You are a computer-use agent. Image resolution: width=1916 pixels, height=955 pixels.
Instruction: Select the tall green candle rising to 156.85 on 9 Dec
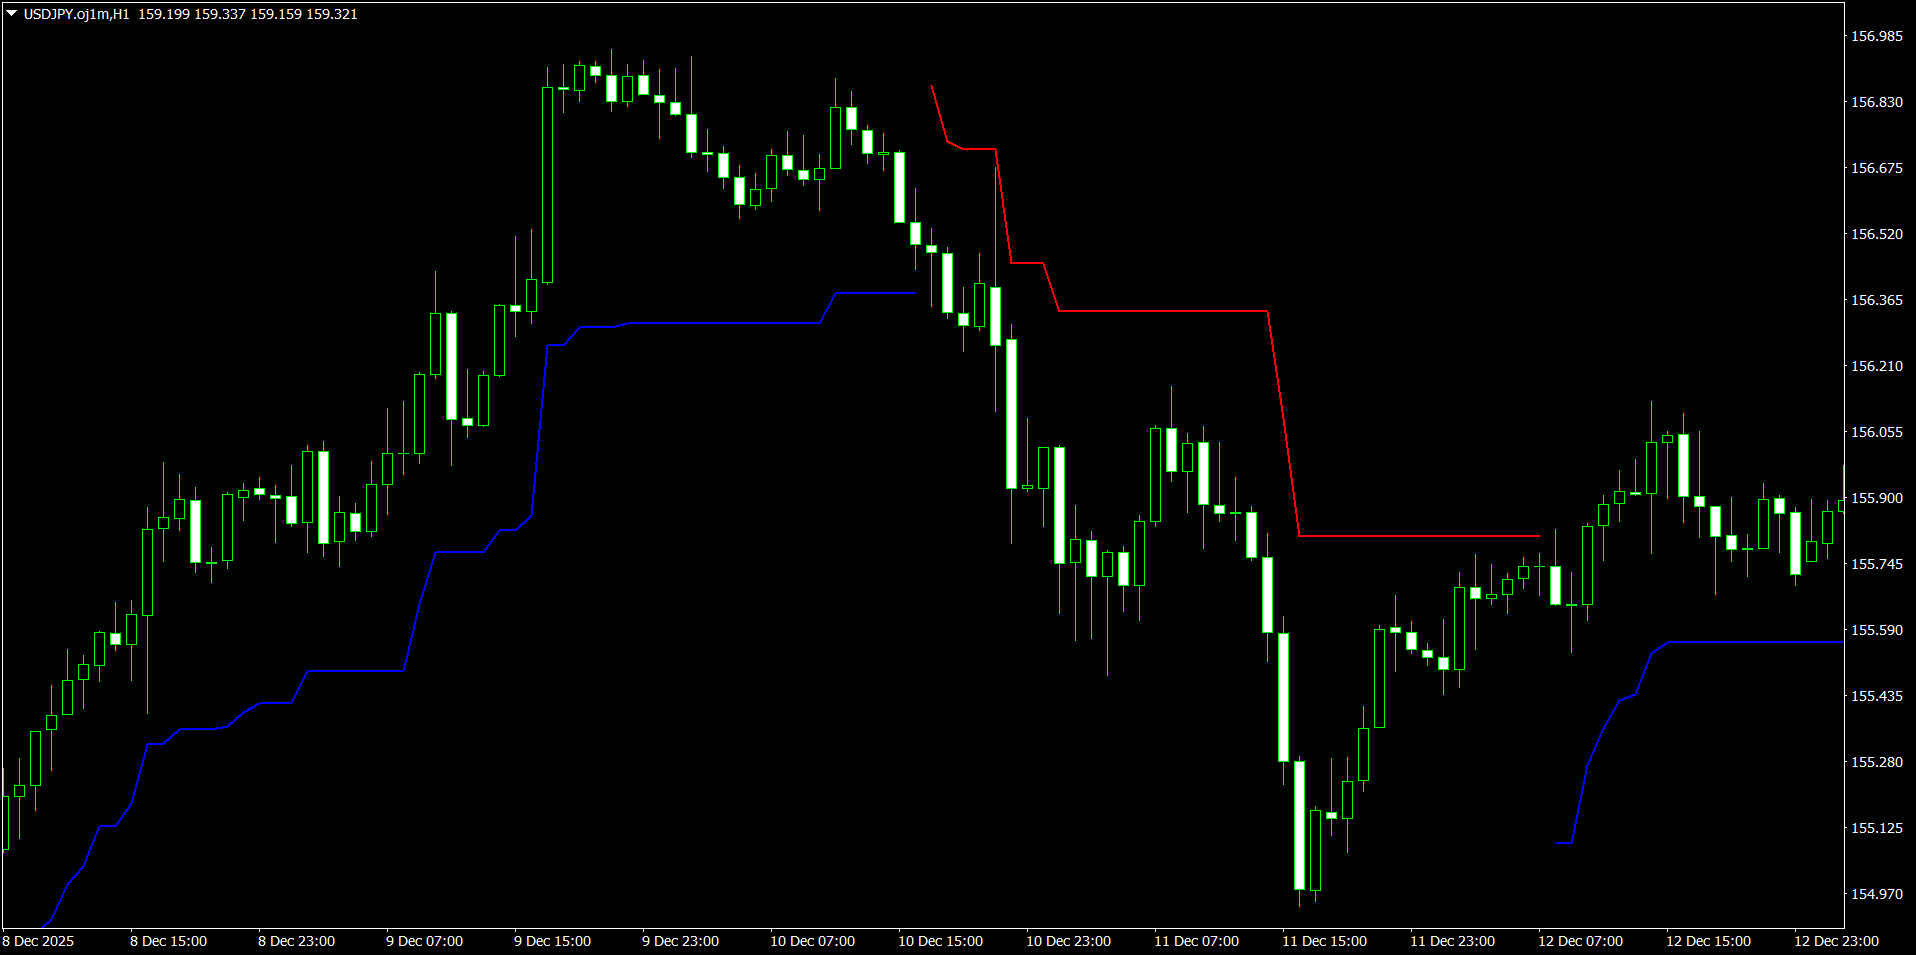pyautogui.click(x=547, y=185)
